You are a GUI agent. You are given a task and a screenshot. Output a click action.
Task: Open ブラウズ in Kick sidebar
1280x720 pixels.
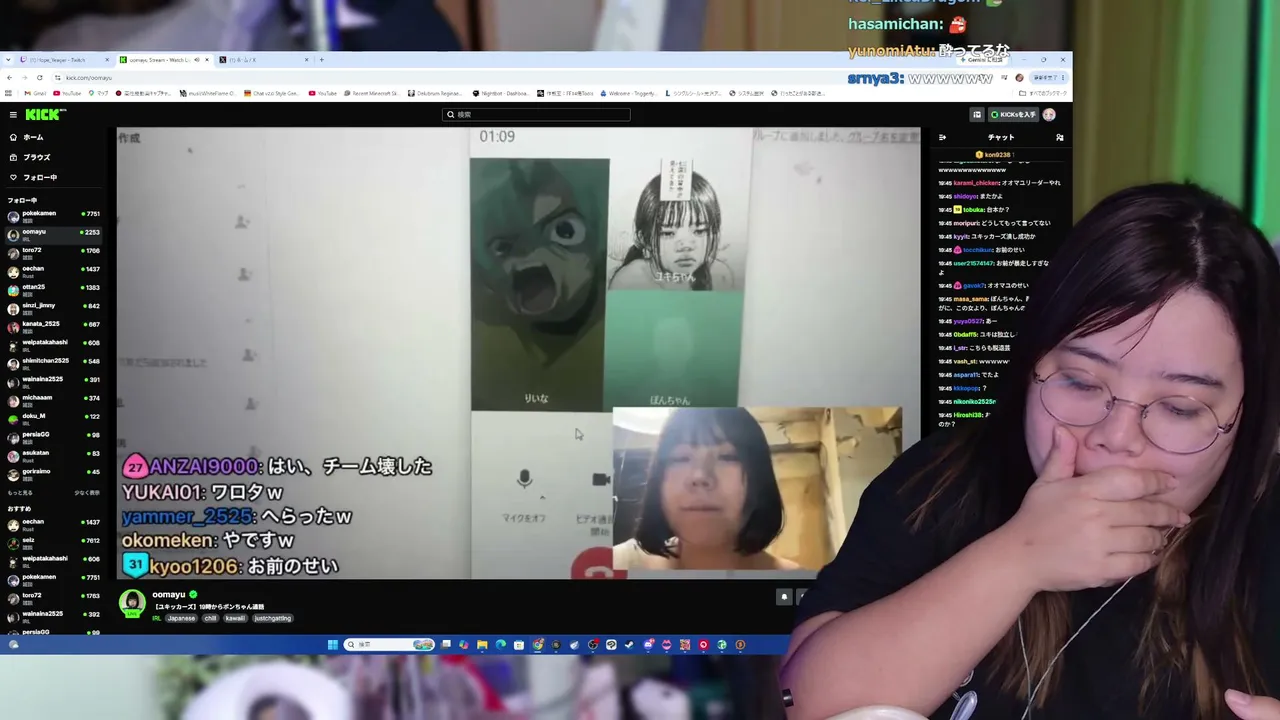click(30, 157)
